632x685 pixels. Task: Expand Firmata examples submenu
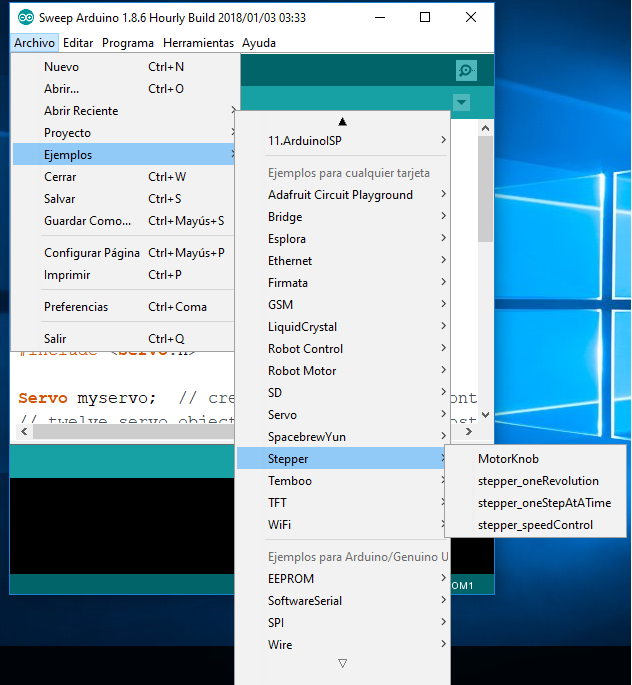(x=343, y=283)
